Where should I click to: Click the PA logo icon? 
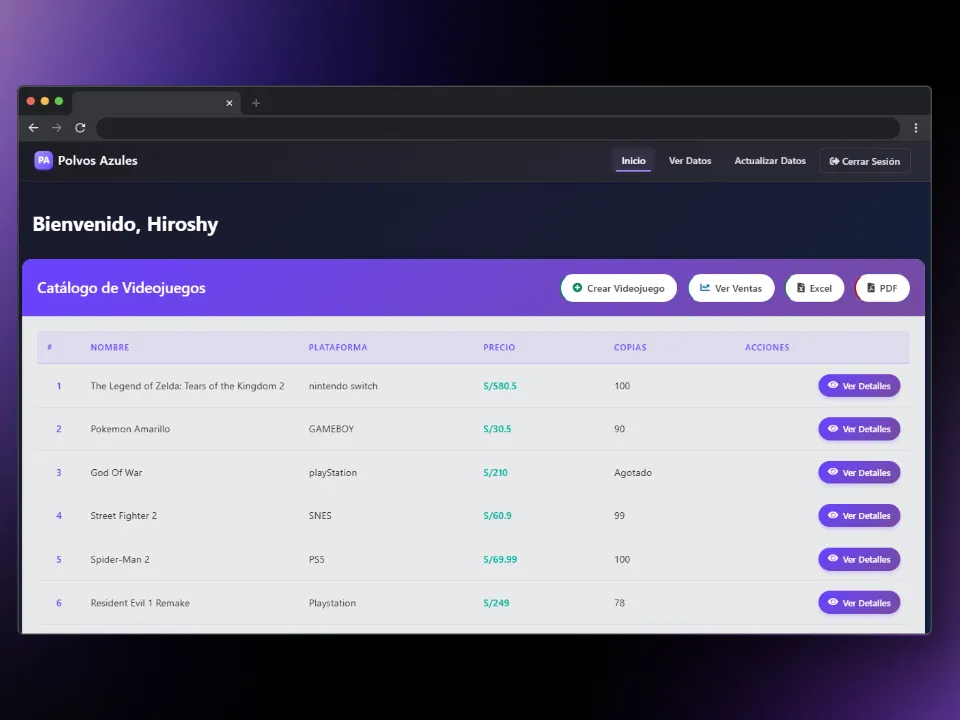click(43, 160)
